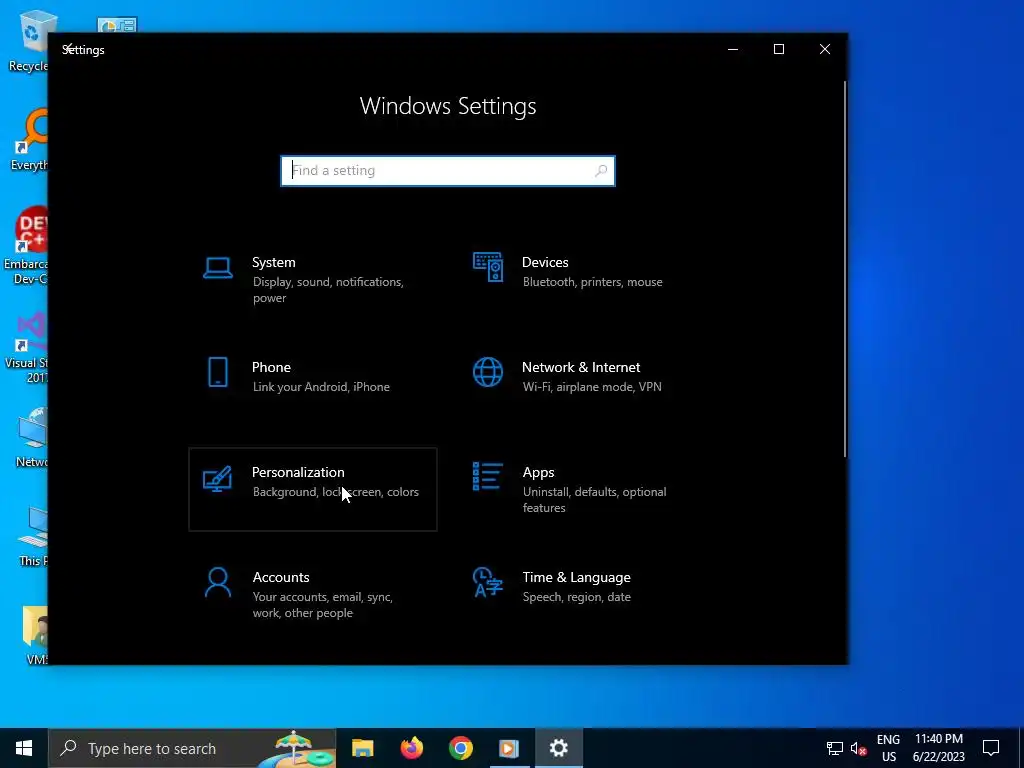The image size is (1024, 768).
Task: Open the Accounts category title
Action: tap(281, 577)
